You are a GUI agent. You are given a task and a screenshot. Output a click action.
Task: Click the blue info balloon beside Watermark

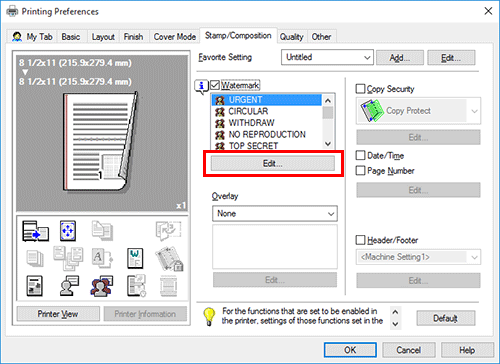pos(201,87)
